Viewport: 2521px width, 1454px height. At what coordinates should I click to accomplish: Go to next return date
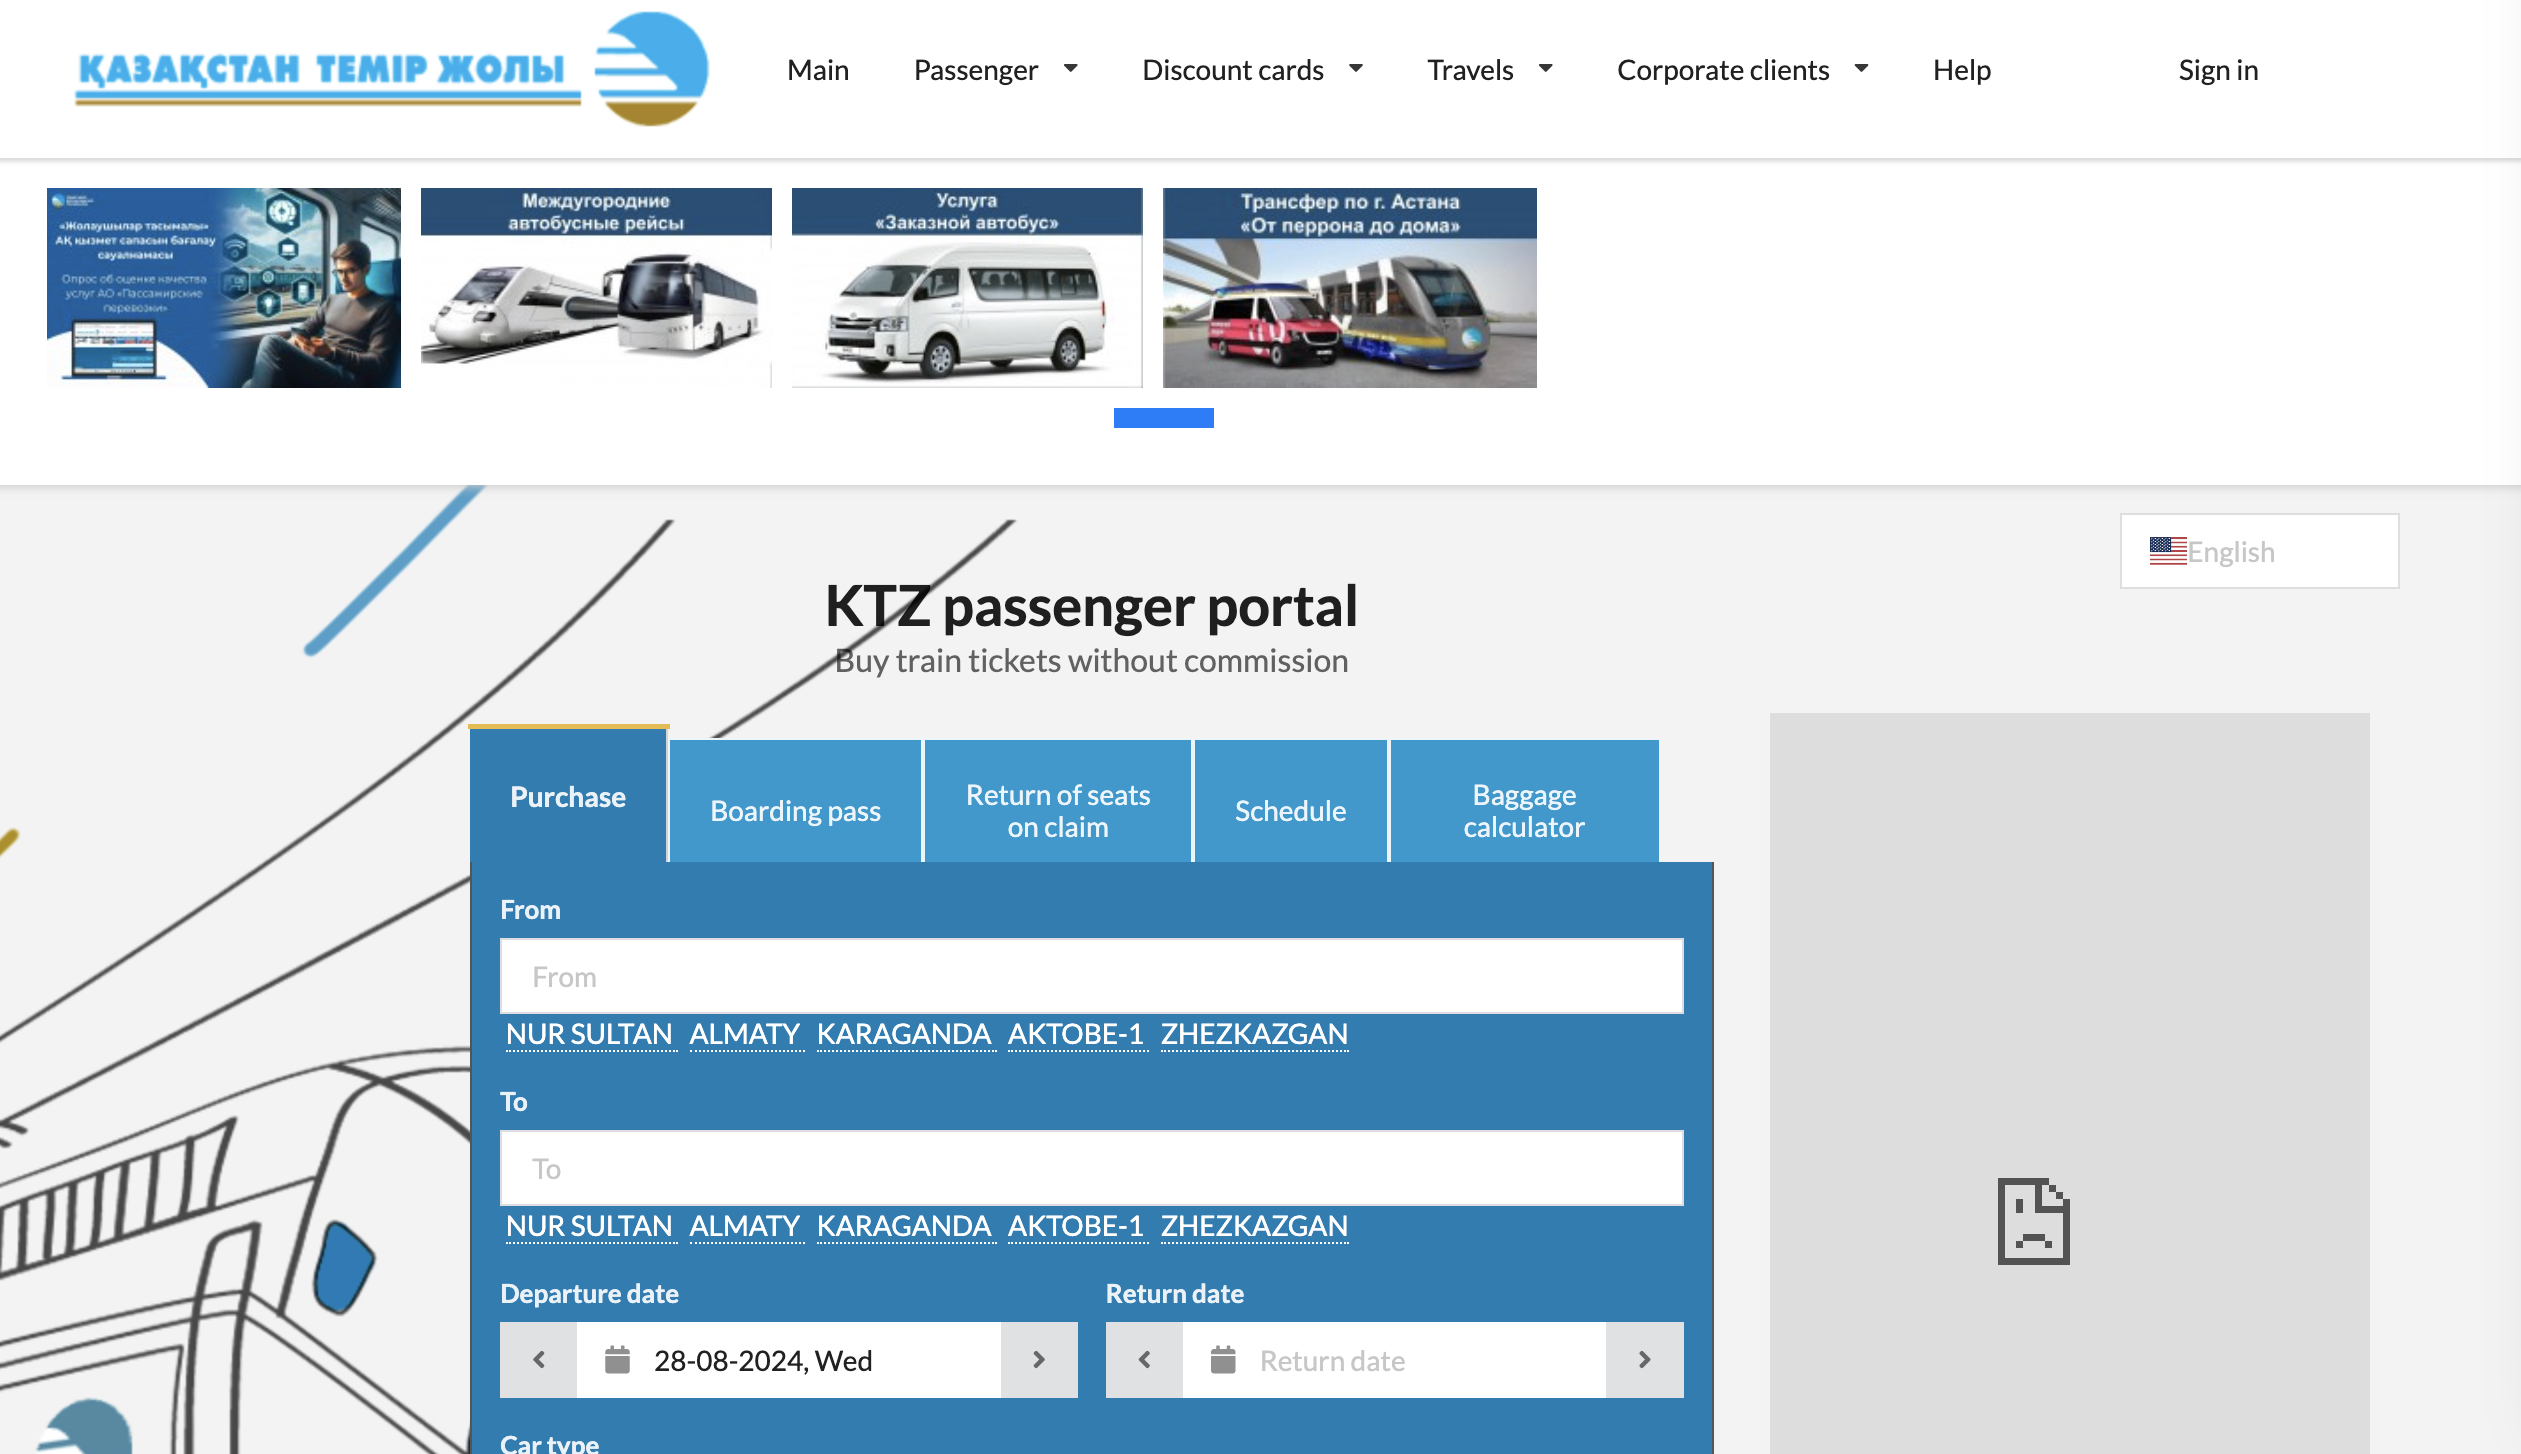click(x=1645, y=1360)
